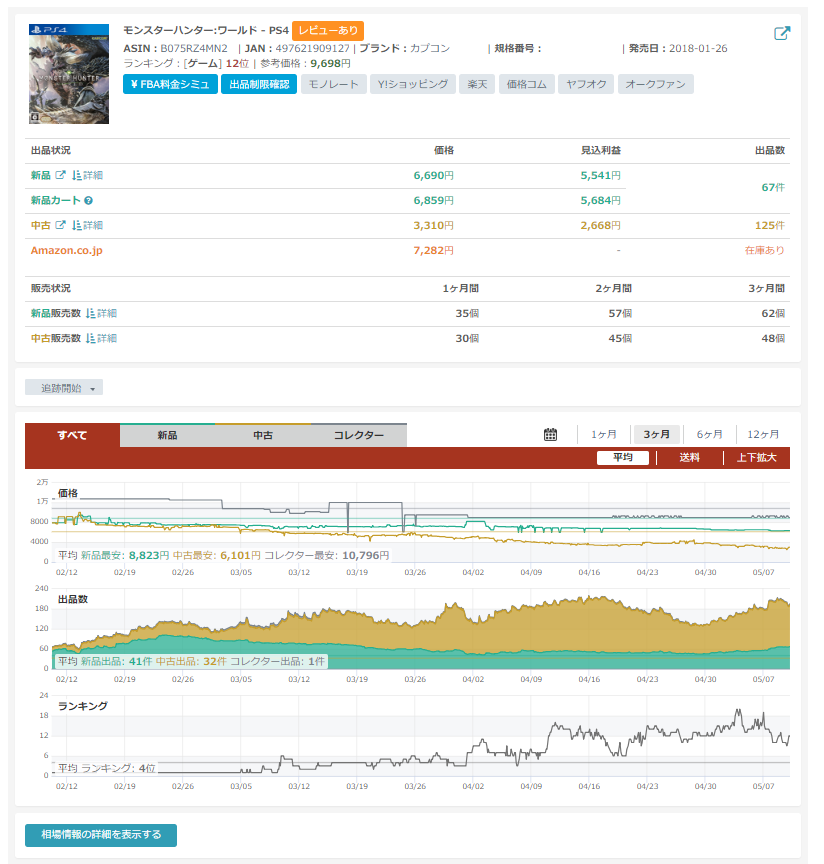Click 見込利益 value 5,541円
The height and width of the screenshot is (864, 824).
(601, 175)
